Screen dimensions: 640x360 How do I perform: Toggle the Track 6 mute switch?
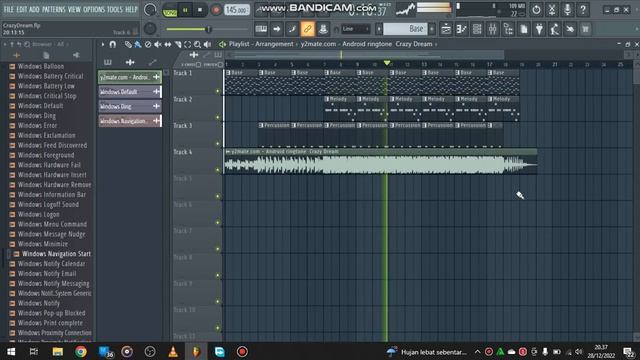(x=218, y=223)
